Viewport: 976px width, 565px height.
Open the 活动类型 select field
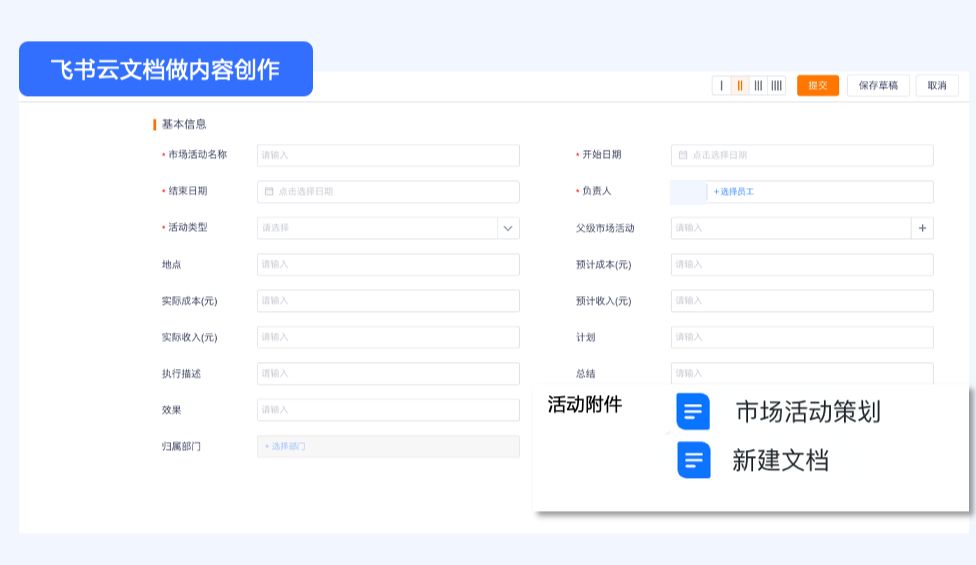pos(388,228)
